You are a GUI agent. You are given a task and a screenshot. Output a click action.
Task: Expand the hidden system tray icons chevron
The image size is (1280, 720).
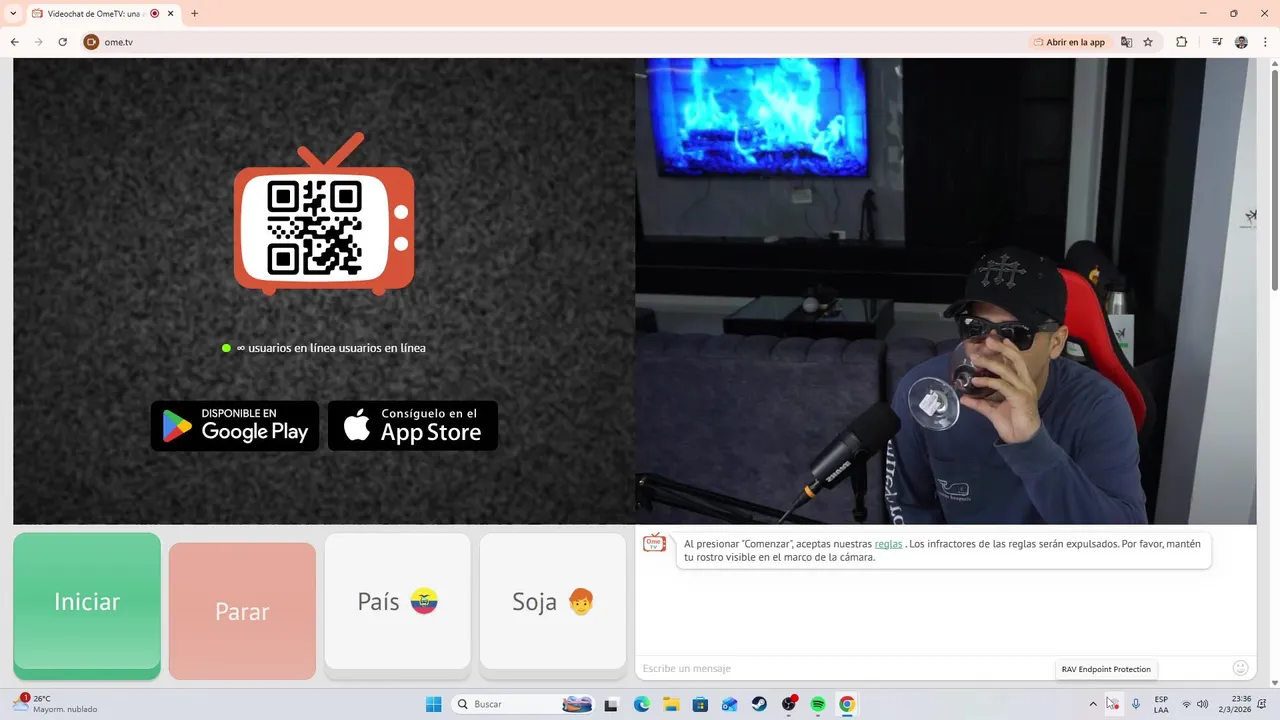tap(1093, 704)
